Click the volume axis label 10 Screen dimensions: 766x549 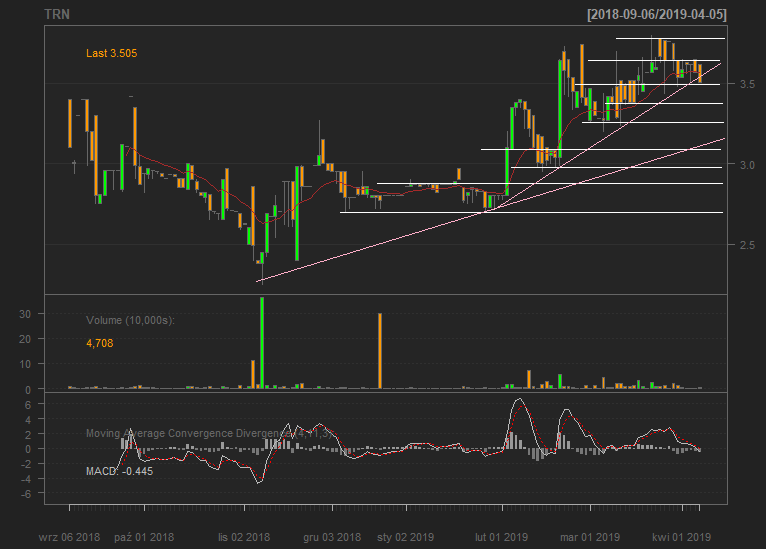25,364
